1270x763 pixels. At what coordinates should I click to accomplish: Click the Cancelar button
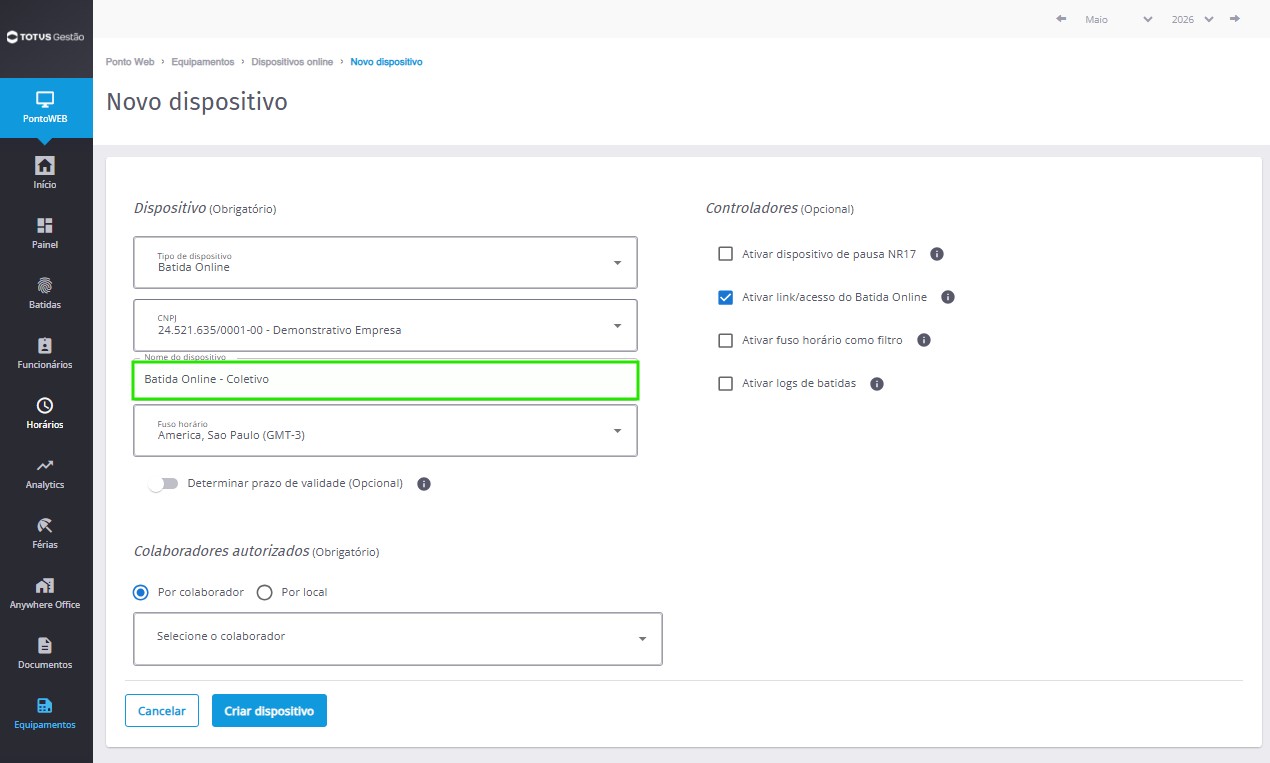pos(162,711)
